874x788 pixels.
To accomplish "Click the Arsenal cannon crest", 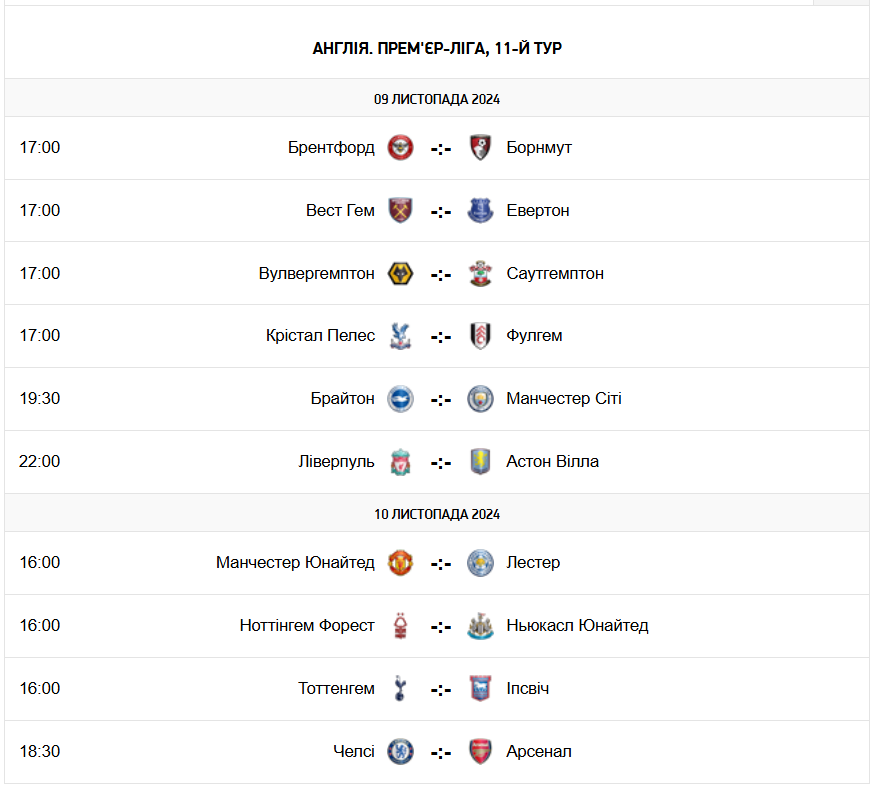I will click(480, 752).
